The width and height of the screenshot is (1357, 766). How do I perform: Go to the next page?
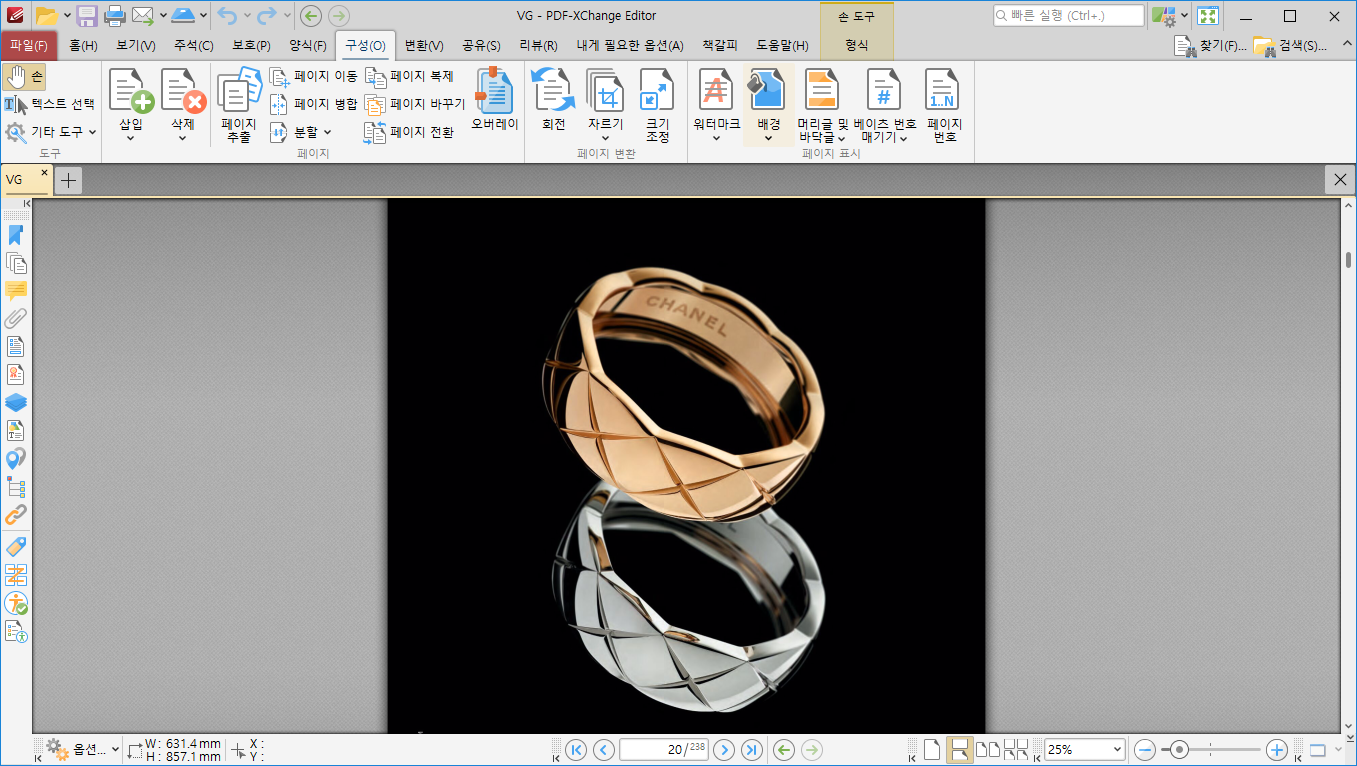click(x=724, y=750)
